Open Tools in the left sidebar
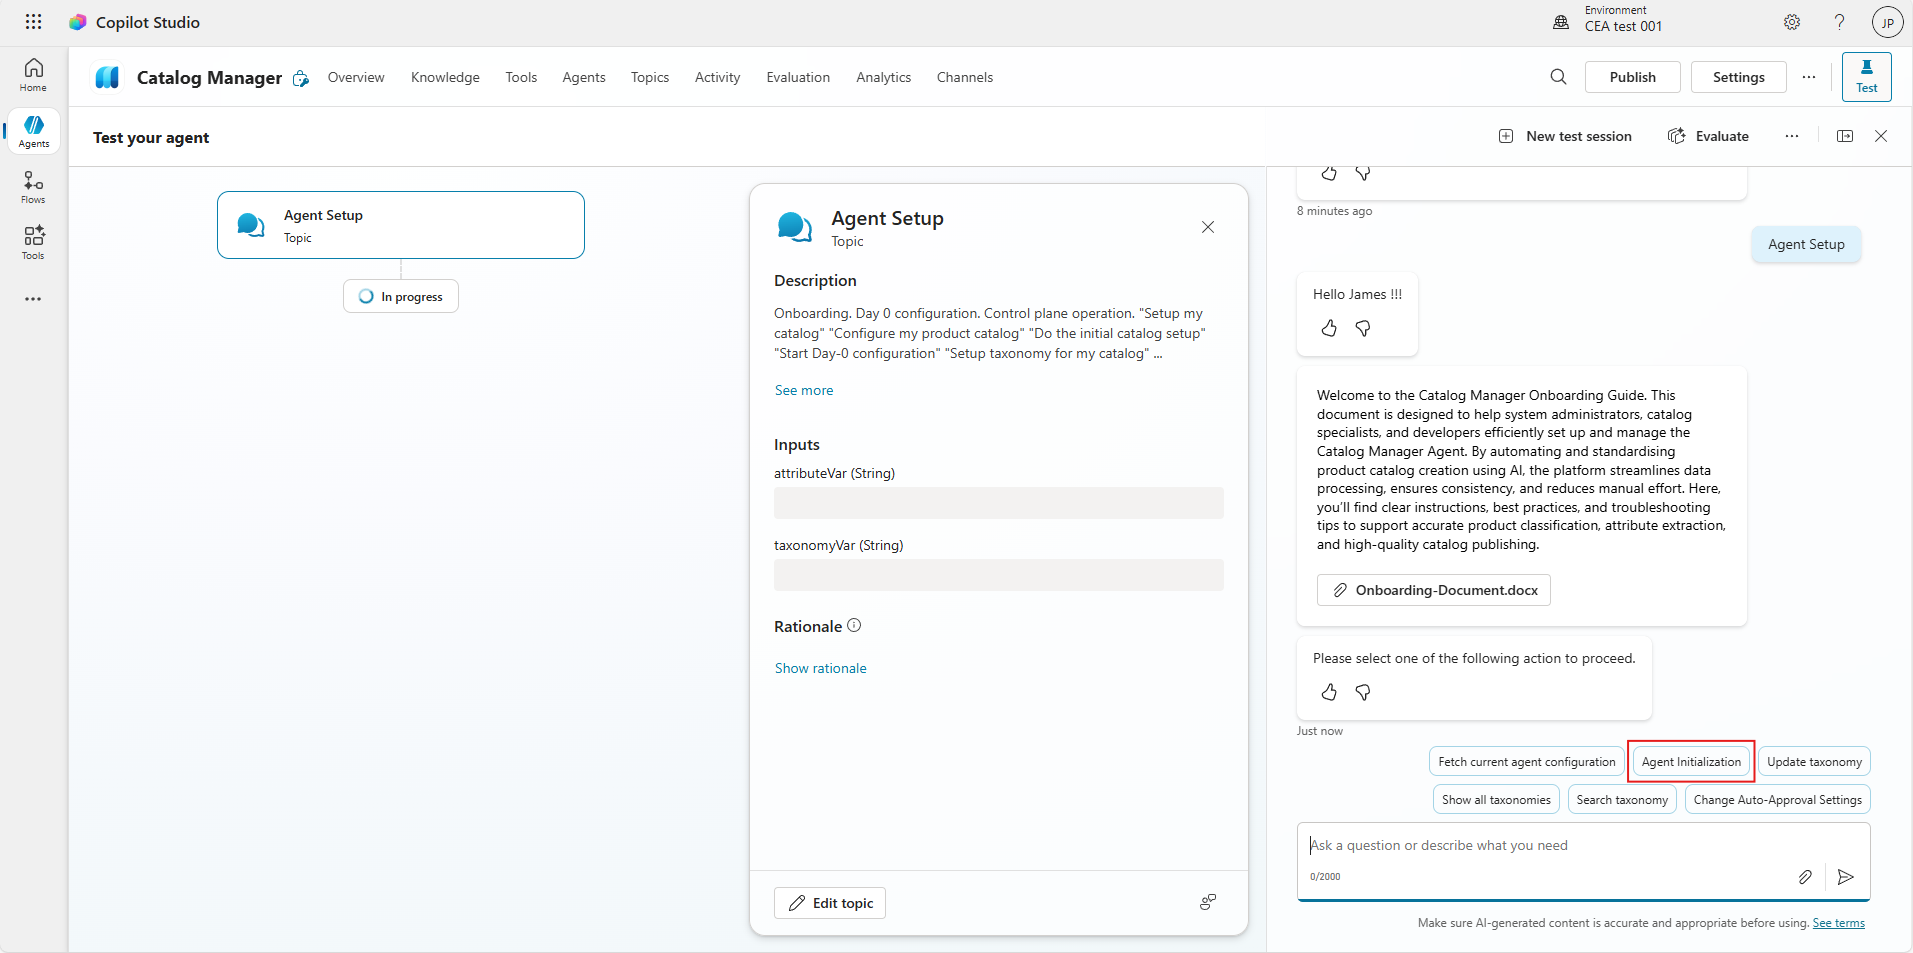 coord(33,243)
